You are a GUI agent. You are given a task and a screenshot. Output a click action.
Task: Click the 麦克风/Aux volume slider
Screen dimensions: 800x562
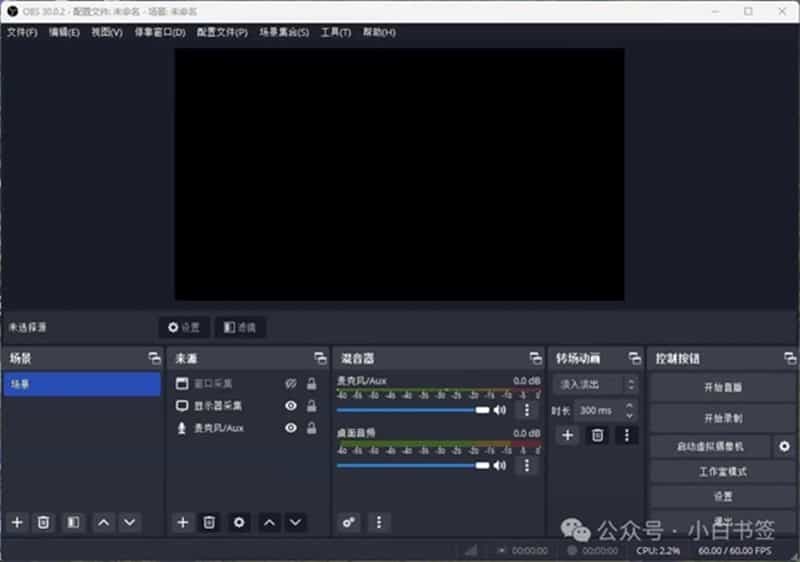[x=410, y=410]
